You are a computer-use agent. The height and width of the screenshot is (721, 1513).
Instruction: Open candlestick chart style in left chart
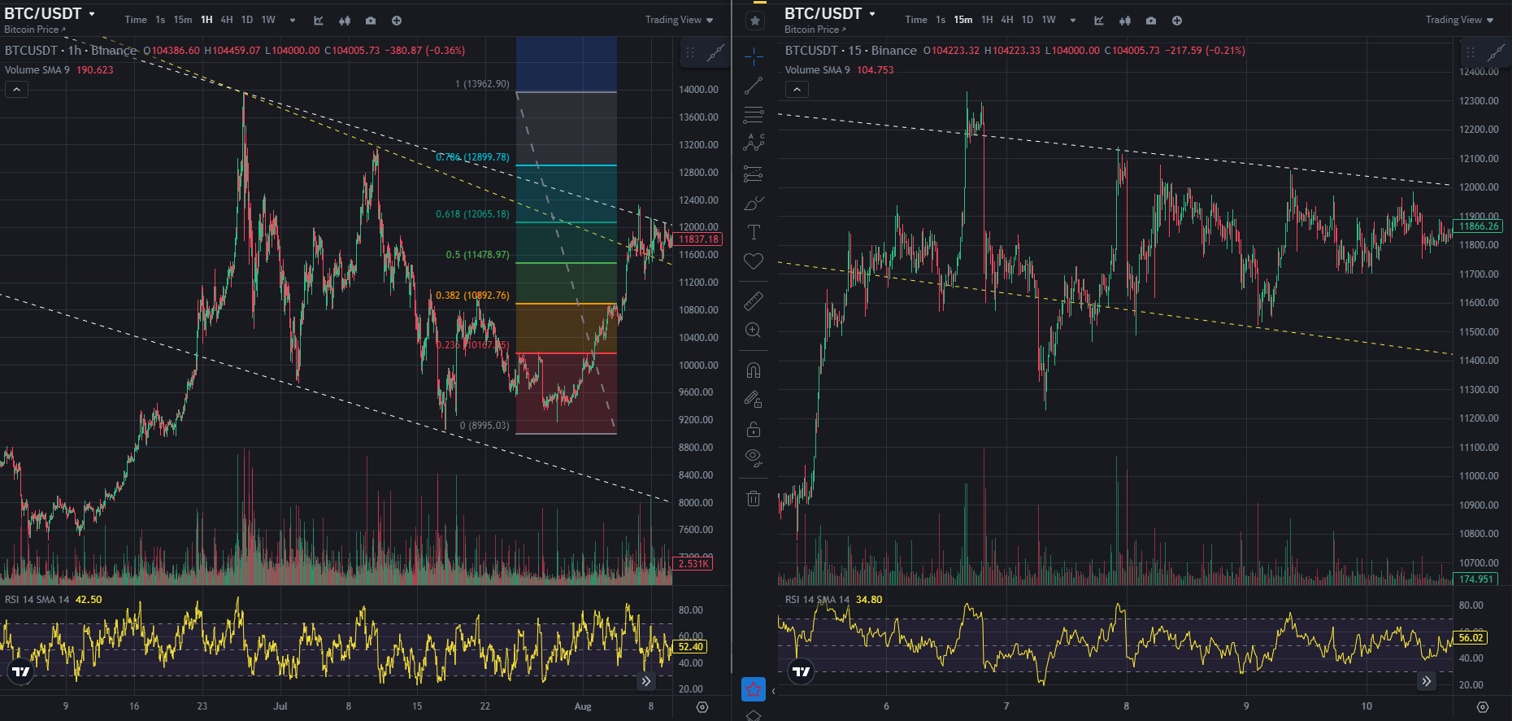point(345,20)
